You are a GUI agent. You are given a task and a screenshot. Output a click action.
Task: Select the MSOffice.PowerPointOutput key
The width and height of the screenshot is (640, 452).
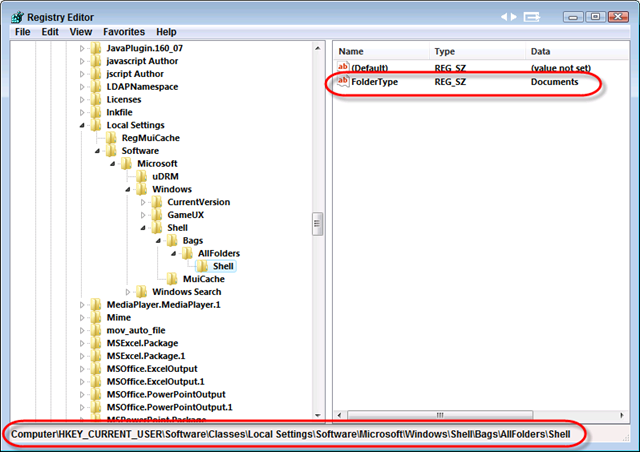point(166,394)
